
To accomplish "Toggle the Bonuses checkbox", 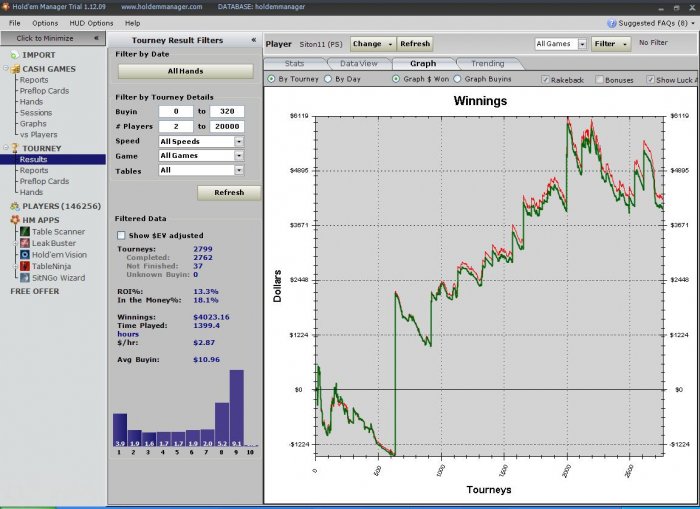I will click(599, 80).
